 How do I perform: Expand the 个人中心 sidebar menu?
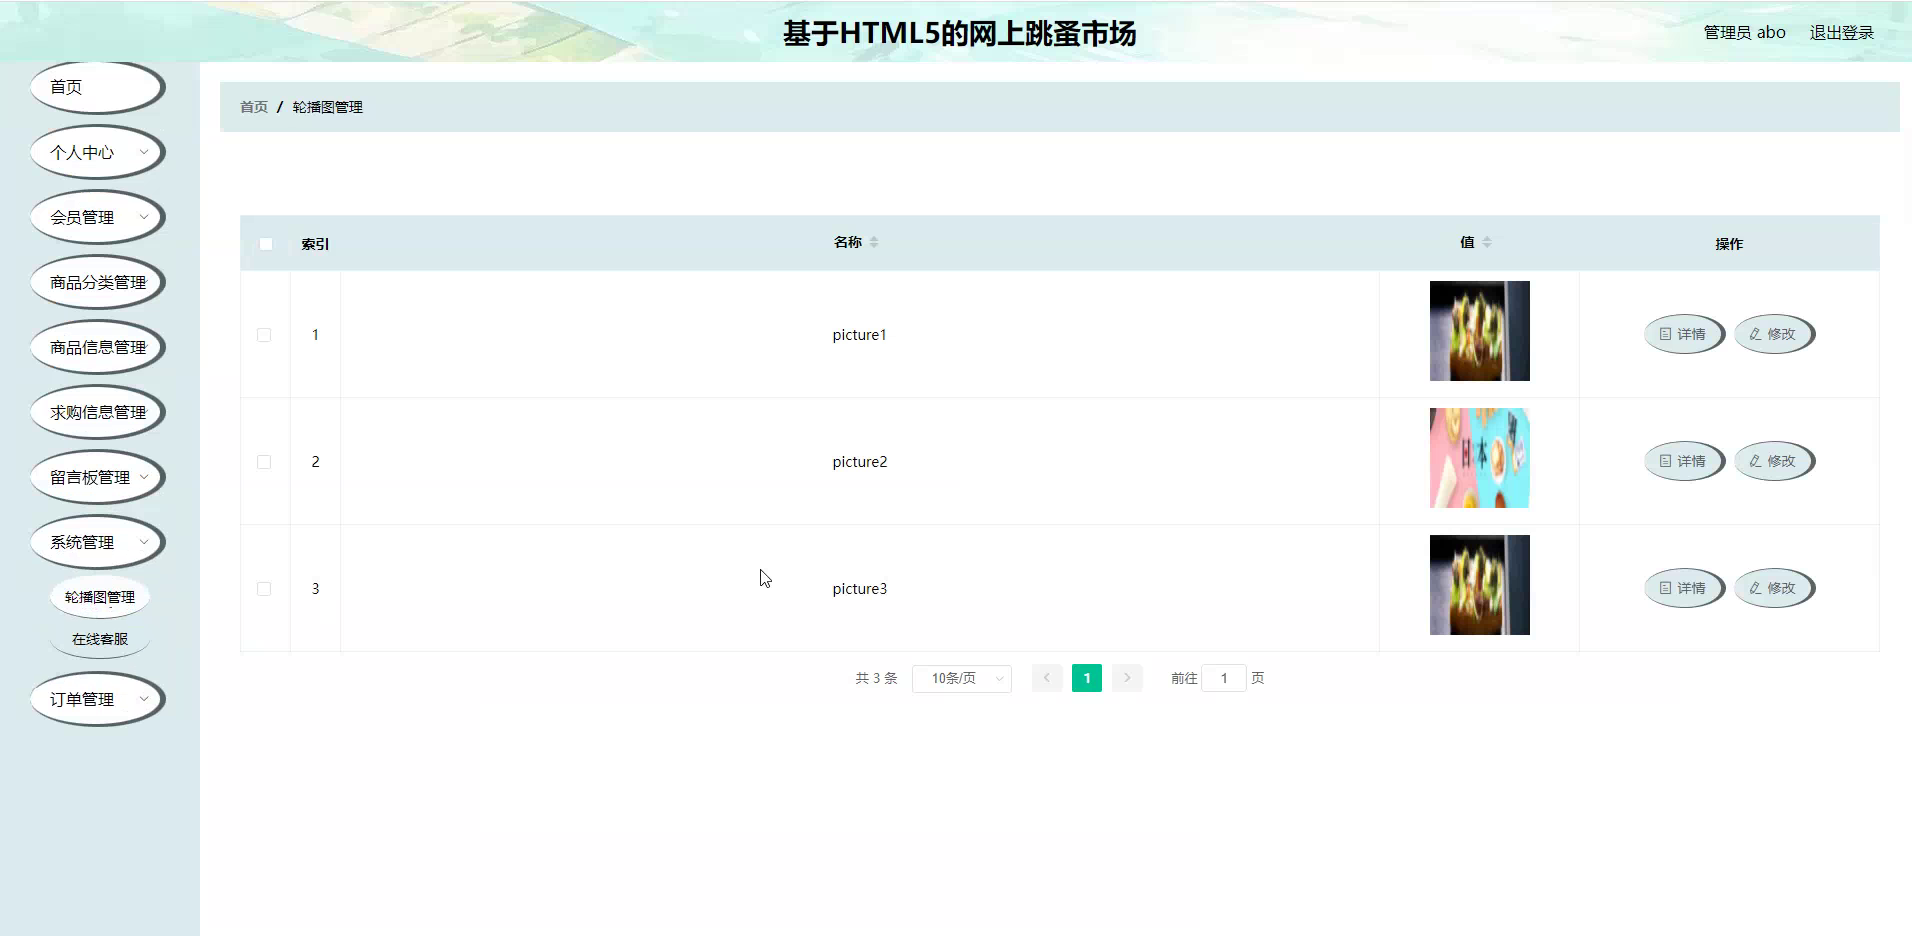click(x=97, y=152)
